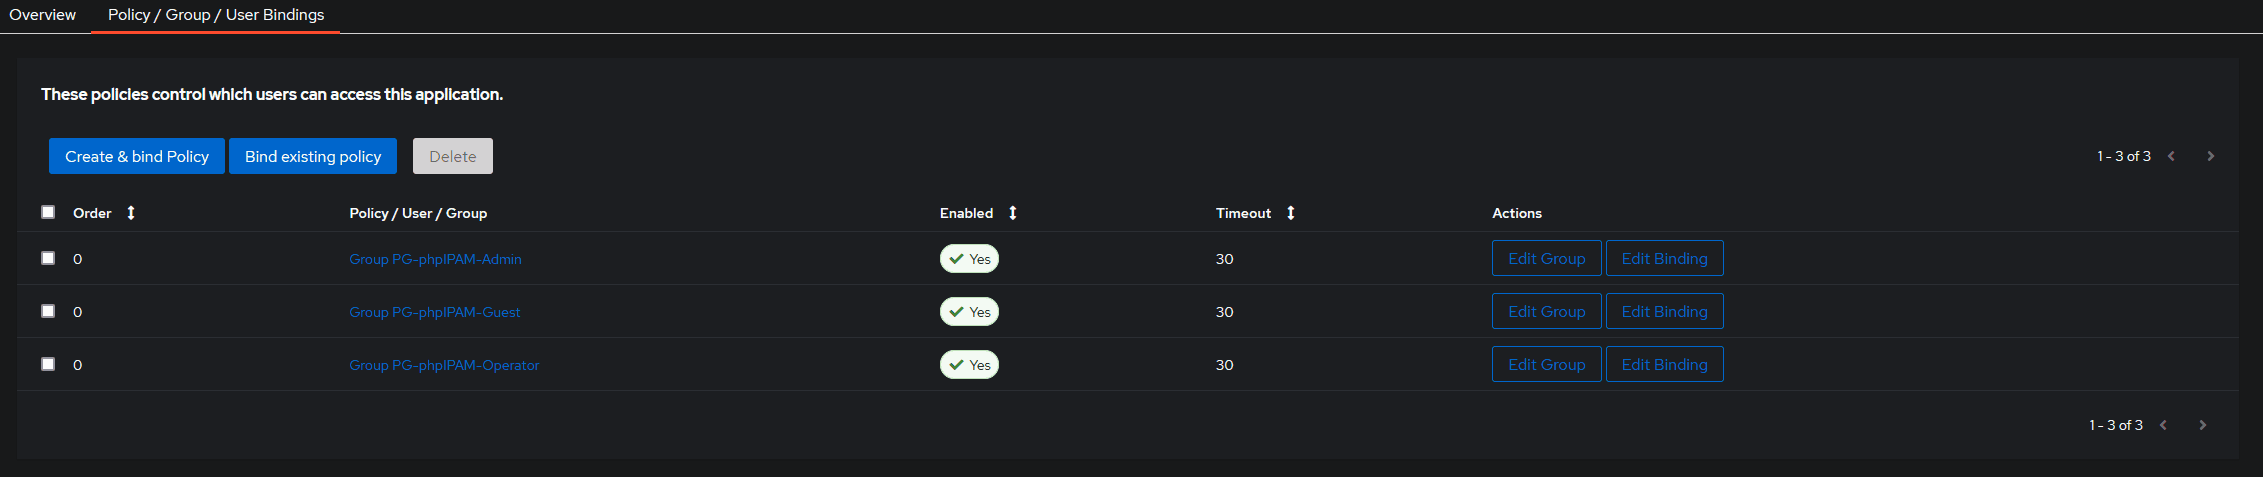Open the Group PG-phpIPAM-Admin link

pos(435,259)
